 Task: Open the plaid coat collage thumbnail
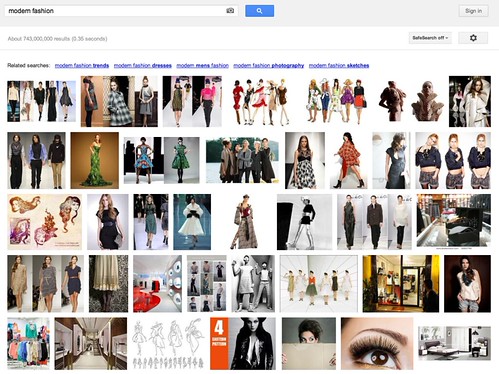tap(119, 101)
